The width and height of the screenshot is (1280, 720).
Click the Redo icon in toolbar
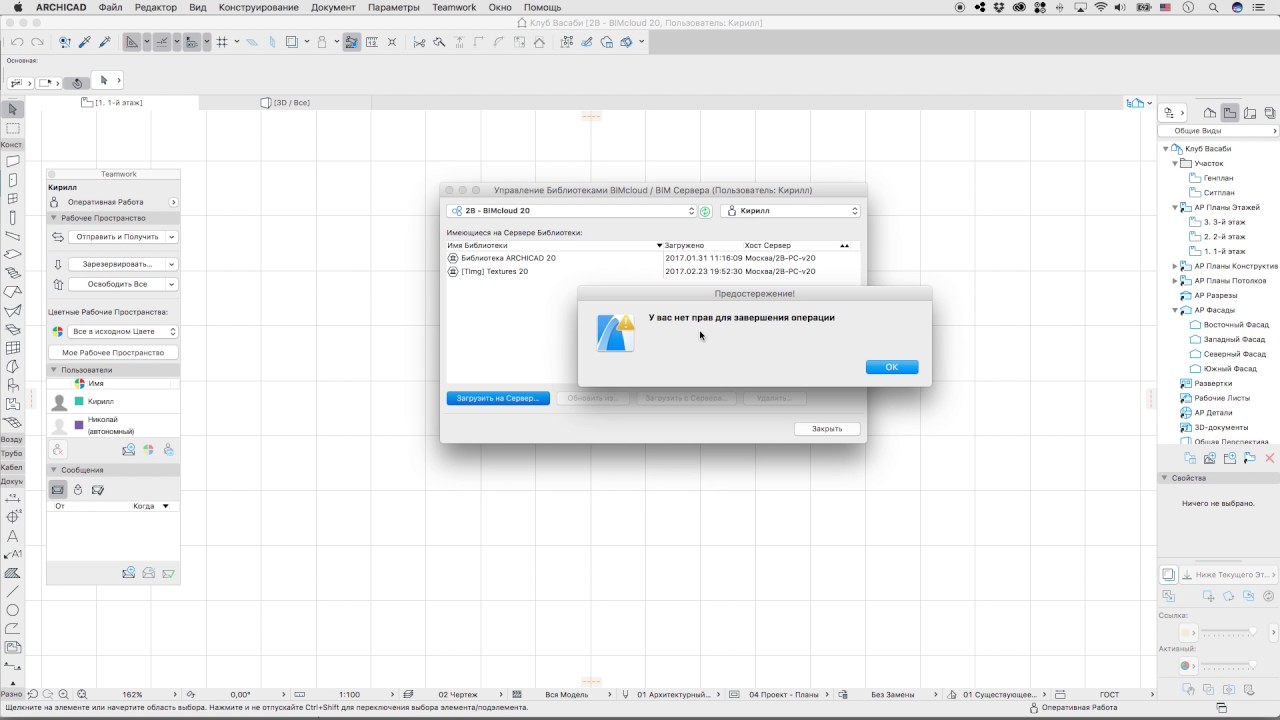click(x=37, y=42)
